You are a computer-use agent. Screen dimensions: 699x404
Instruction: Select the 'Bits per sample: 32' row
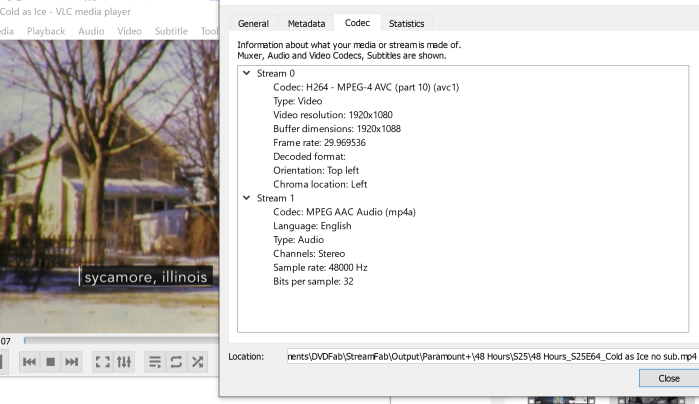(313, 281)
